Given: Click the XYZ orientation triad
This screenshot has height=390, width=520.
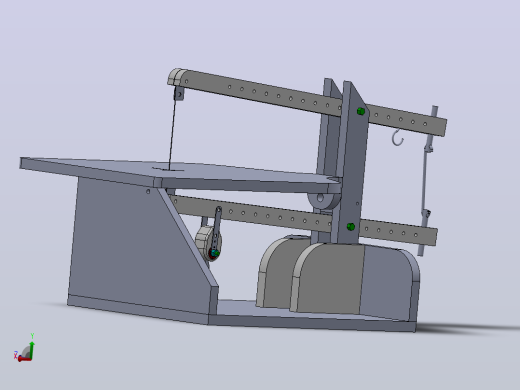Looking at the screenshot, I should pyautogui.click(x=24, y=348).
